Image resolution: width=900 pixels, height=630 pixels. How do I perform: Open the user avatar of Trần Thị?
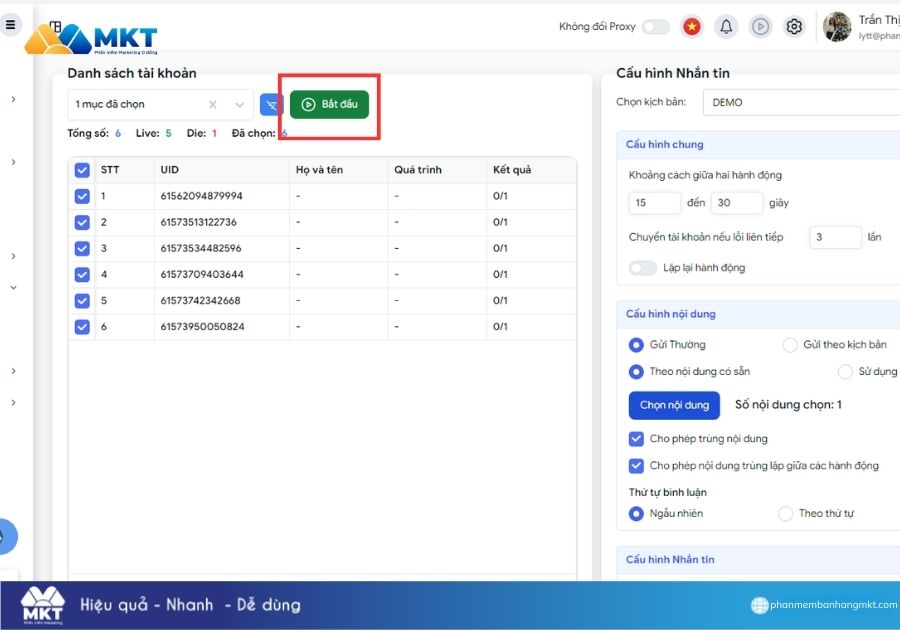[x=838, y=25]
